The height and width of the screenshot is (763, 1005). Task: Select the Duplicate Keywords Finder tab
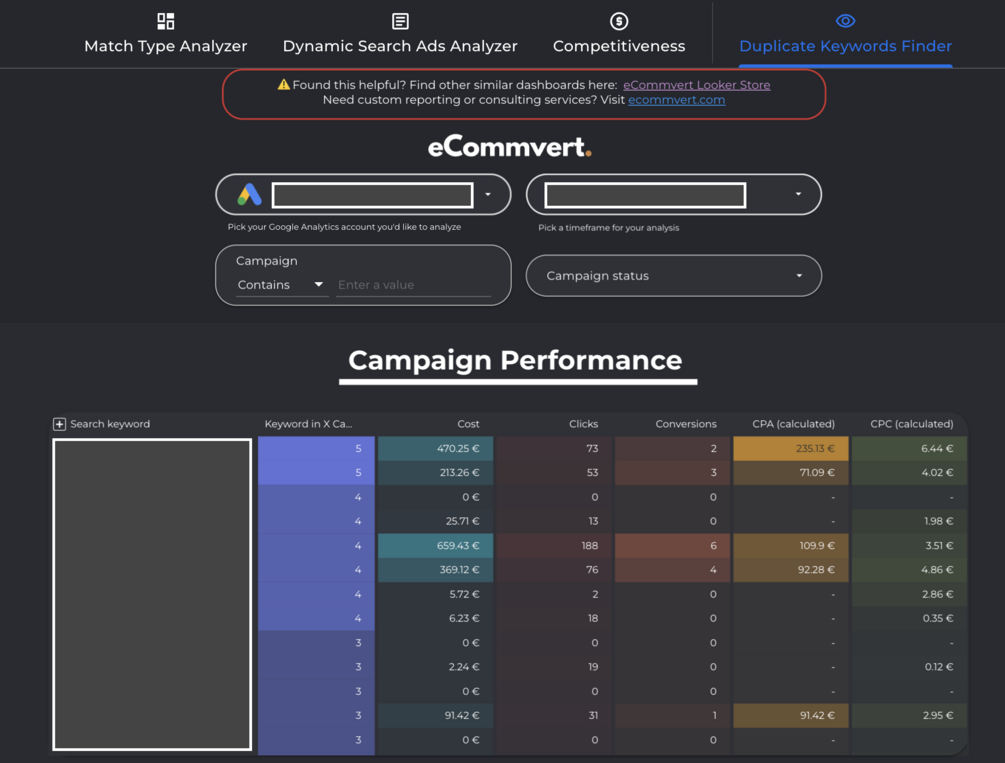tap(845, 34)
